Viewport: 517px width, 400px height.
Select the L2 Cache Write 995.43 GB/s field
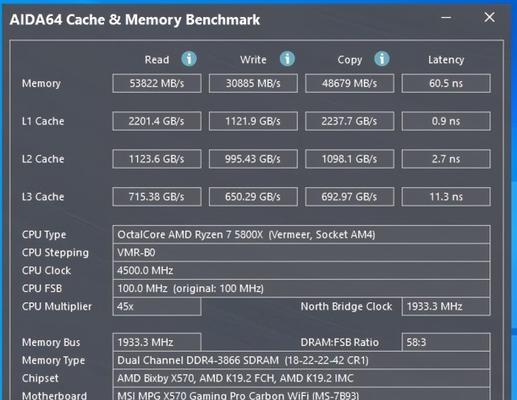[253, 159]
